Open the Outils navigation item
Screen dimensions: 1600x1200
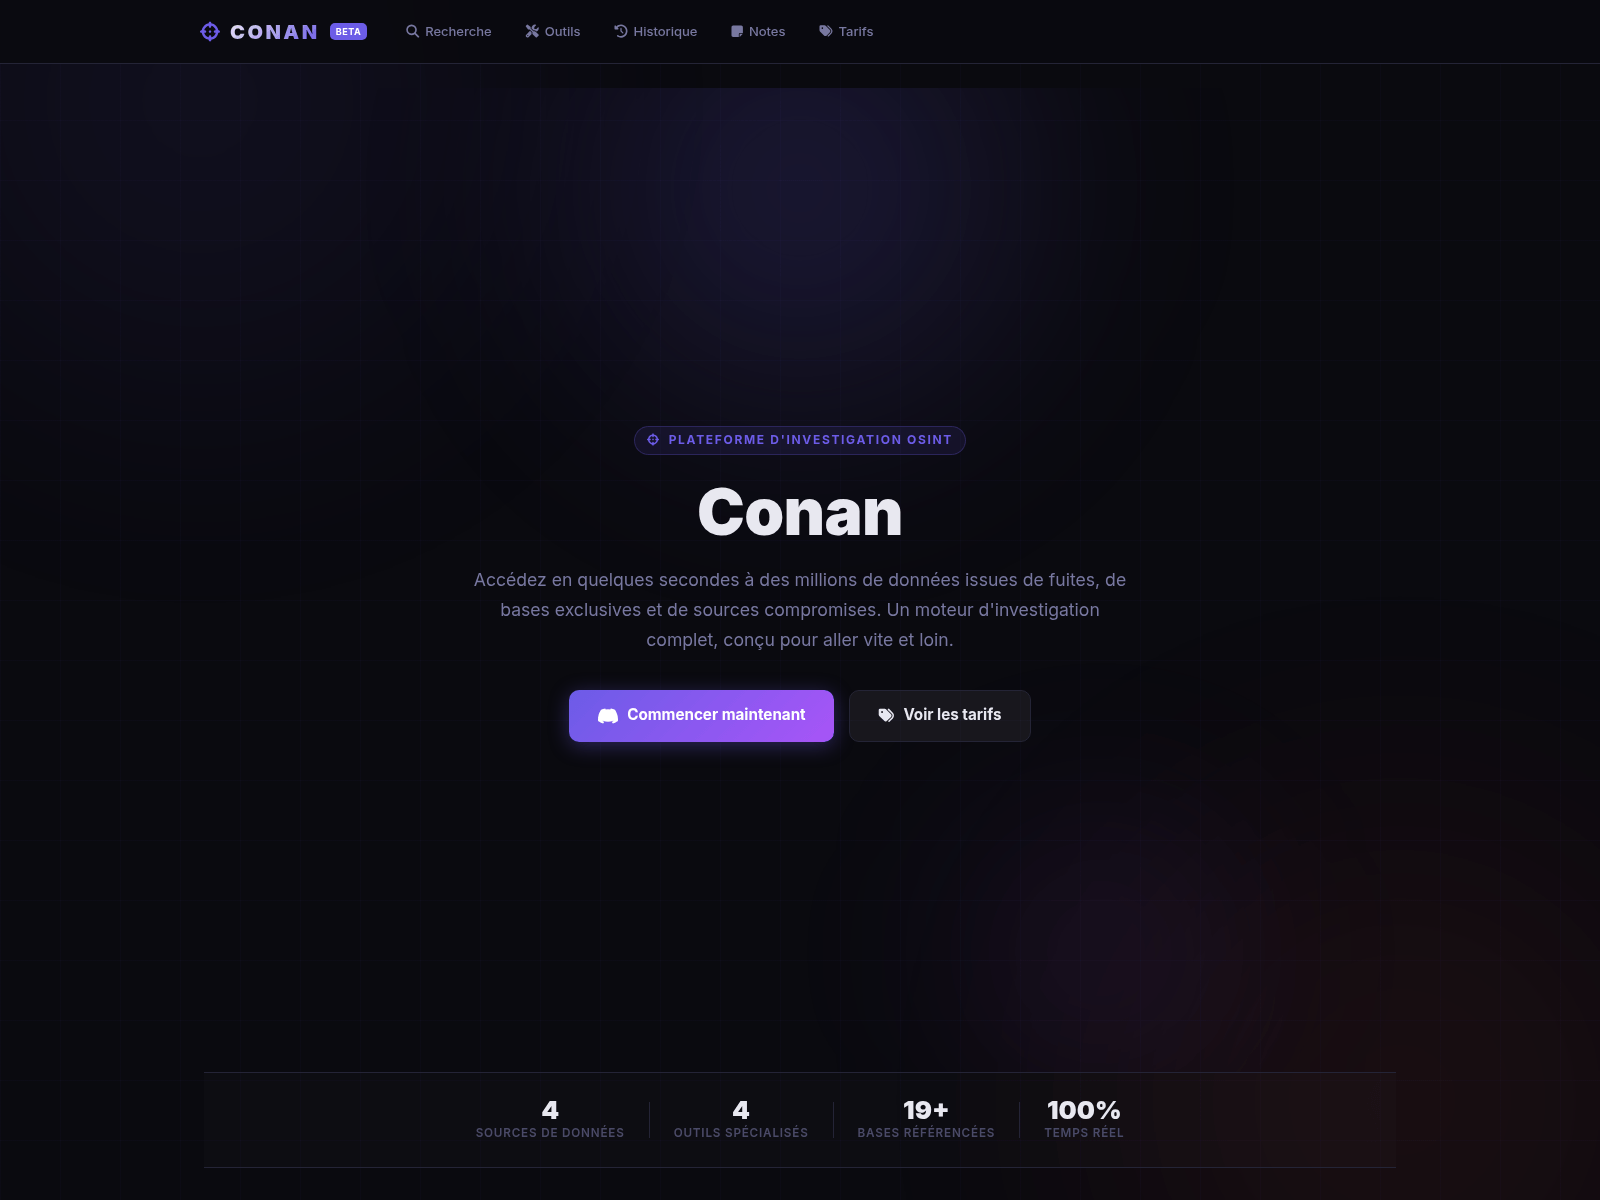[x=552, y=32]
